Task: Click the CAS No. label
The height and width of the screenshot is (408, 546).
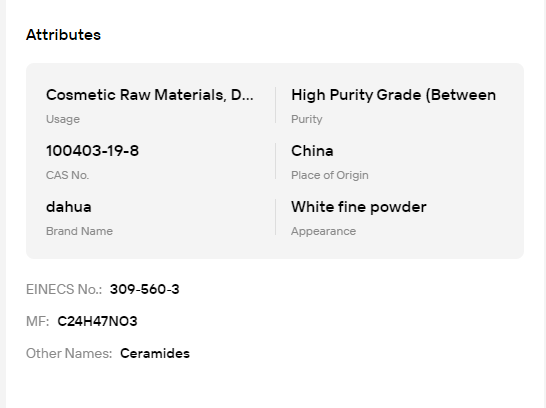Action: (67, 175)
